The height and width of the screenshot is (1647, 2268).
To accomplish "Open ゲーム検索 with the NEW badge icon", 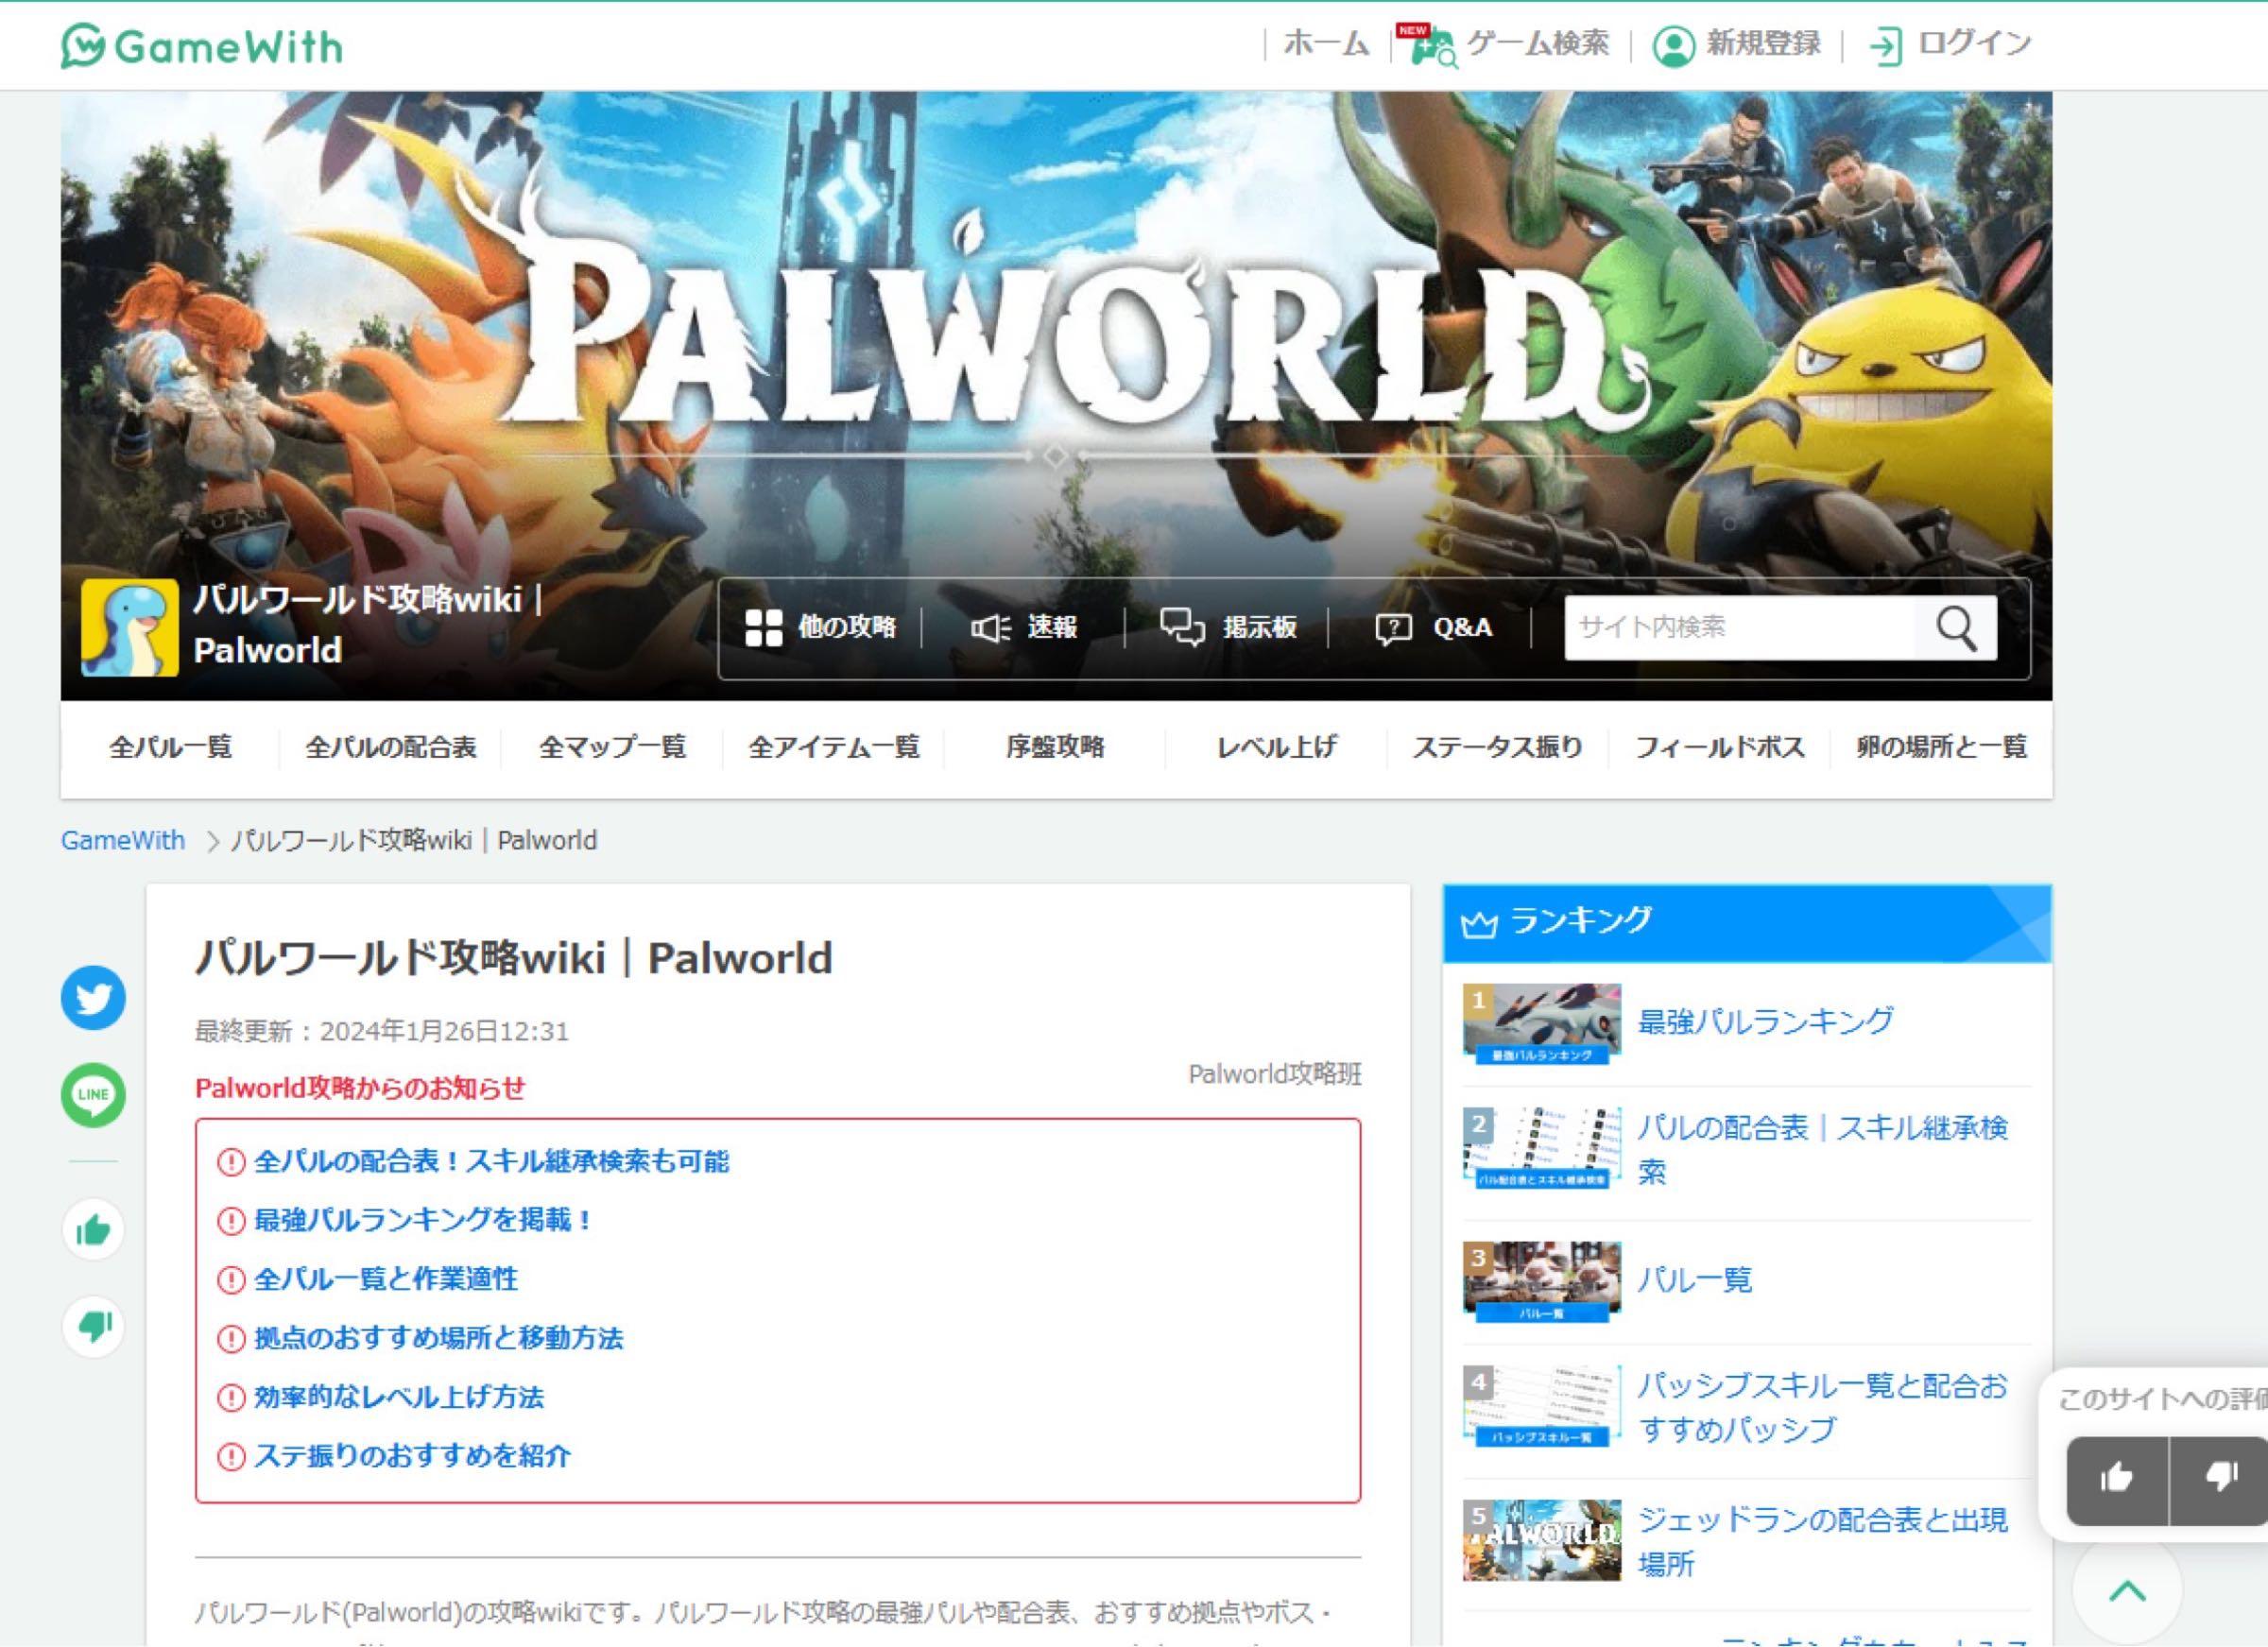I will (x=1435, y=44).
